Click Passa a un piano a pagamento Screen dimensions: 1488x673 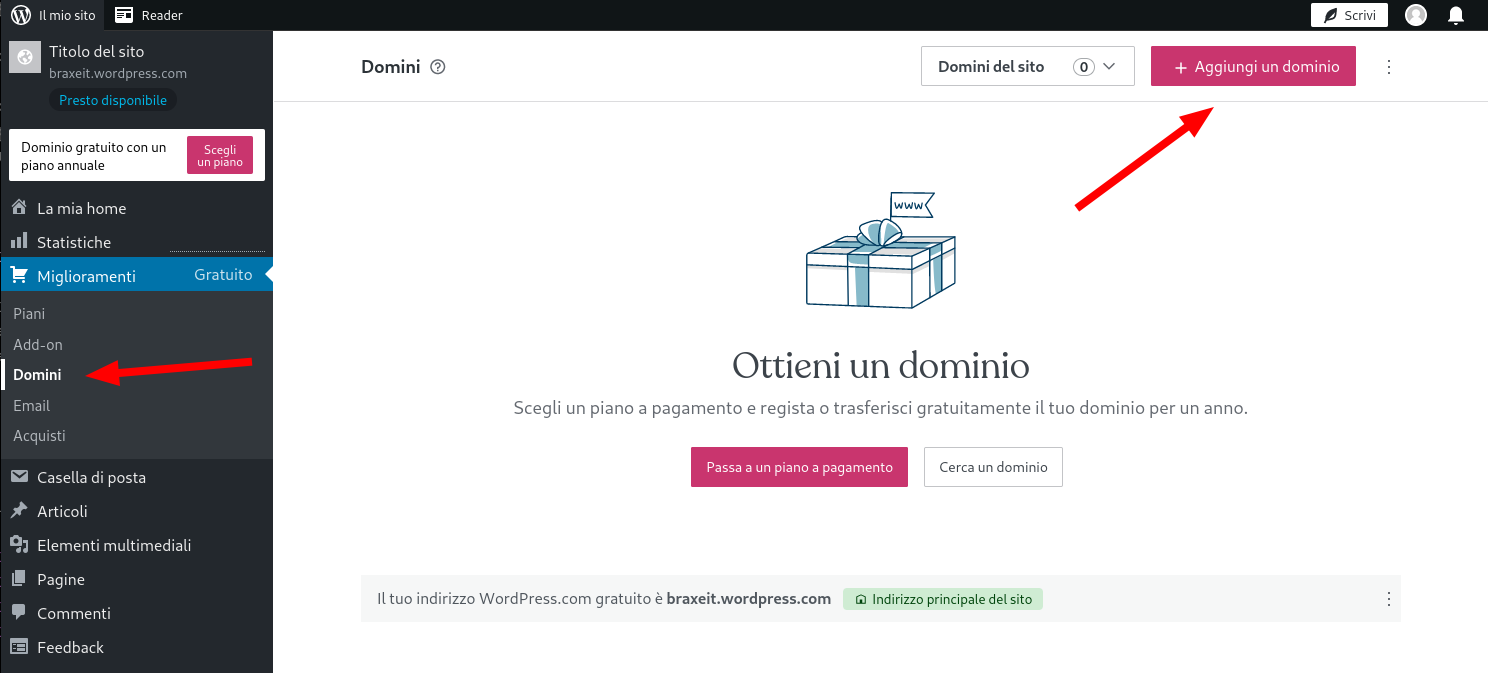coord(799,467)
